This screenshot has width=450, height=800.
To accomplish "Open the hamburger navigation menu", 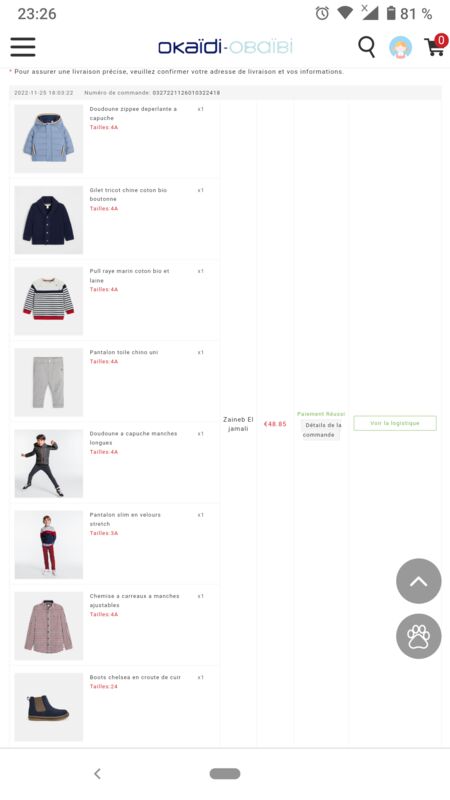I will click(23, 47).
